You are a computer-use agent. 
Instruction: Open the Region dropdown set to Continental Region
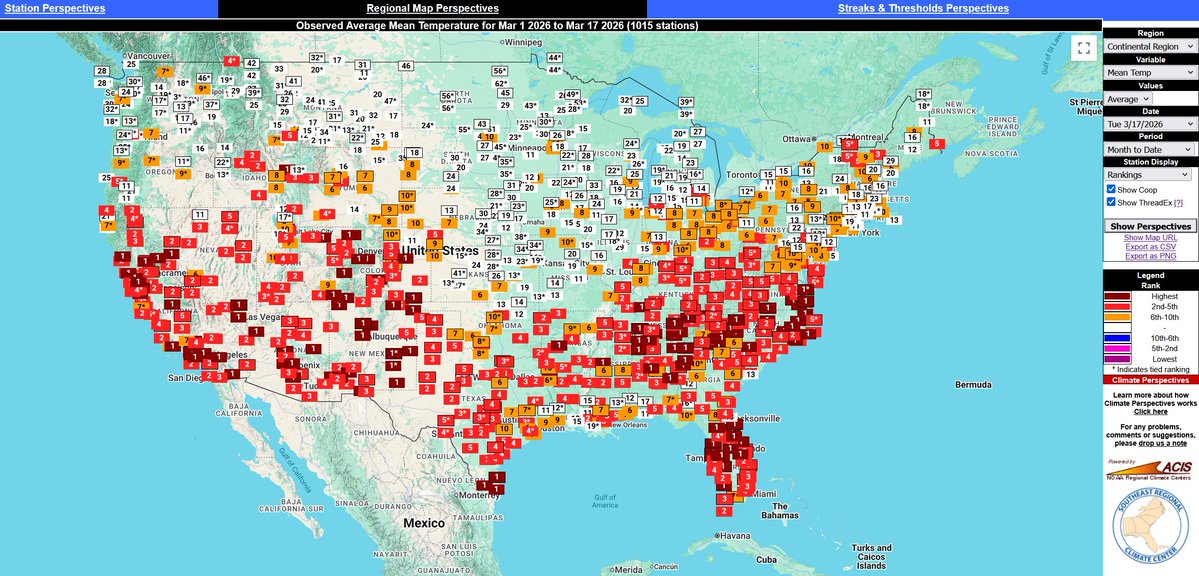[x=1150, y=46]
